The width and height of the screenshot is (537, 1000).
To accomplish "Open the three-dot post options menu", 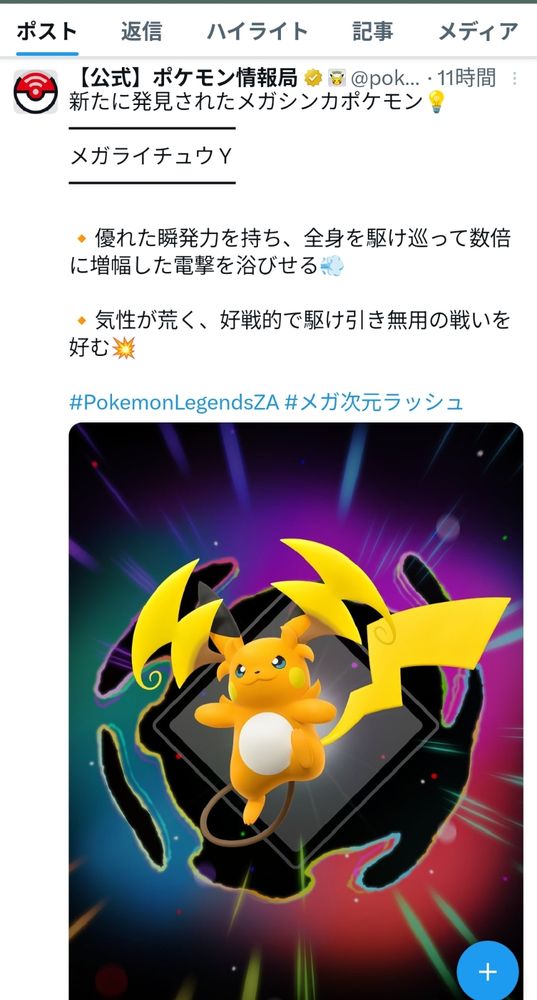I will coord(515,78).
